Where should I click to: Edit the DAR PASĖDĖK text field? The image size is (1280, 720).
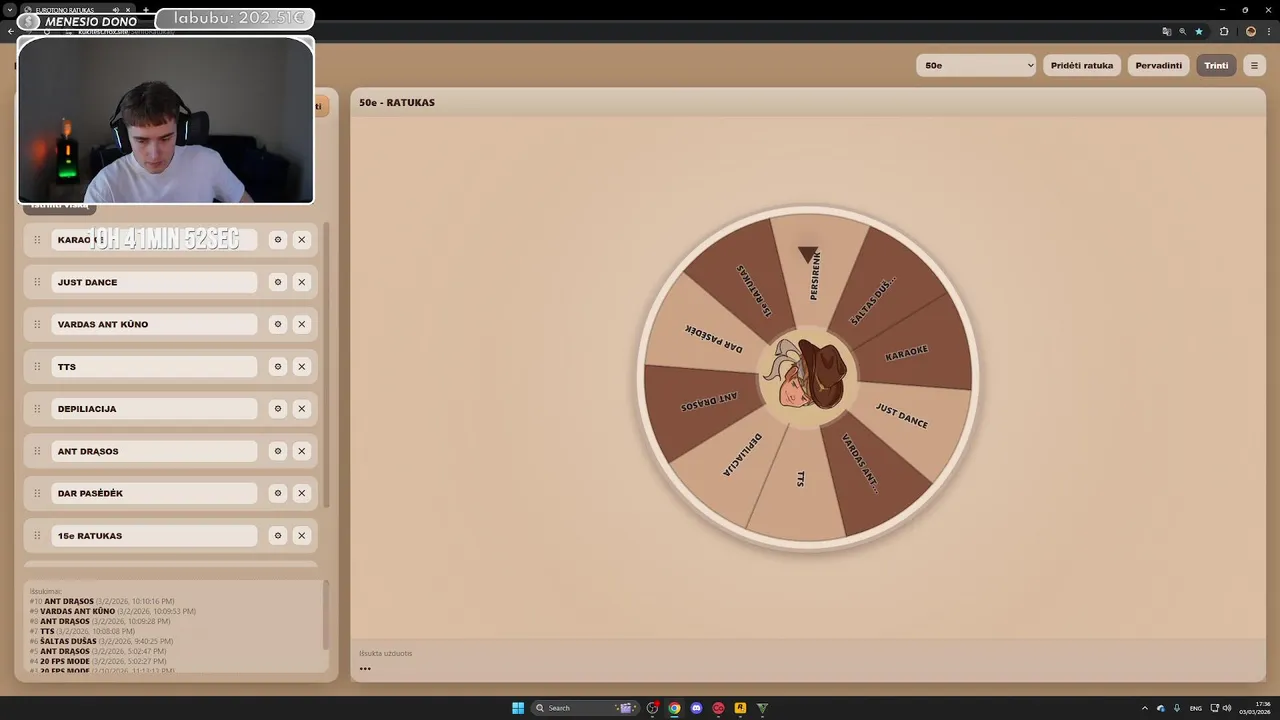[154, 493]
